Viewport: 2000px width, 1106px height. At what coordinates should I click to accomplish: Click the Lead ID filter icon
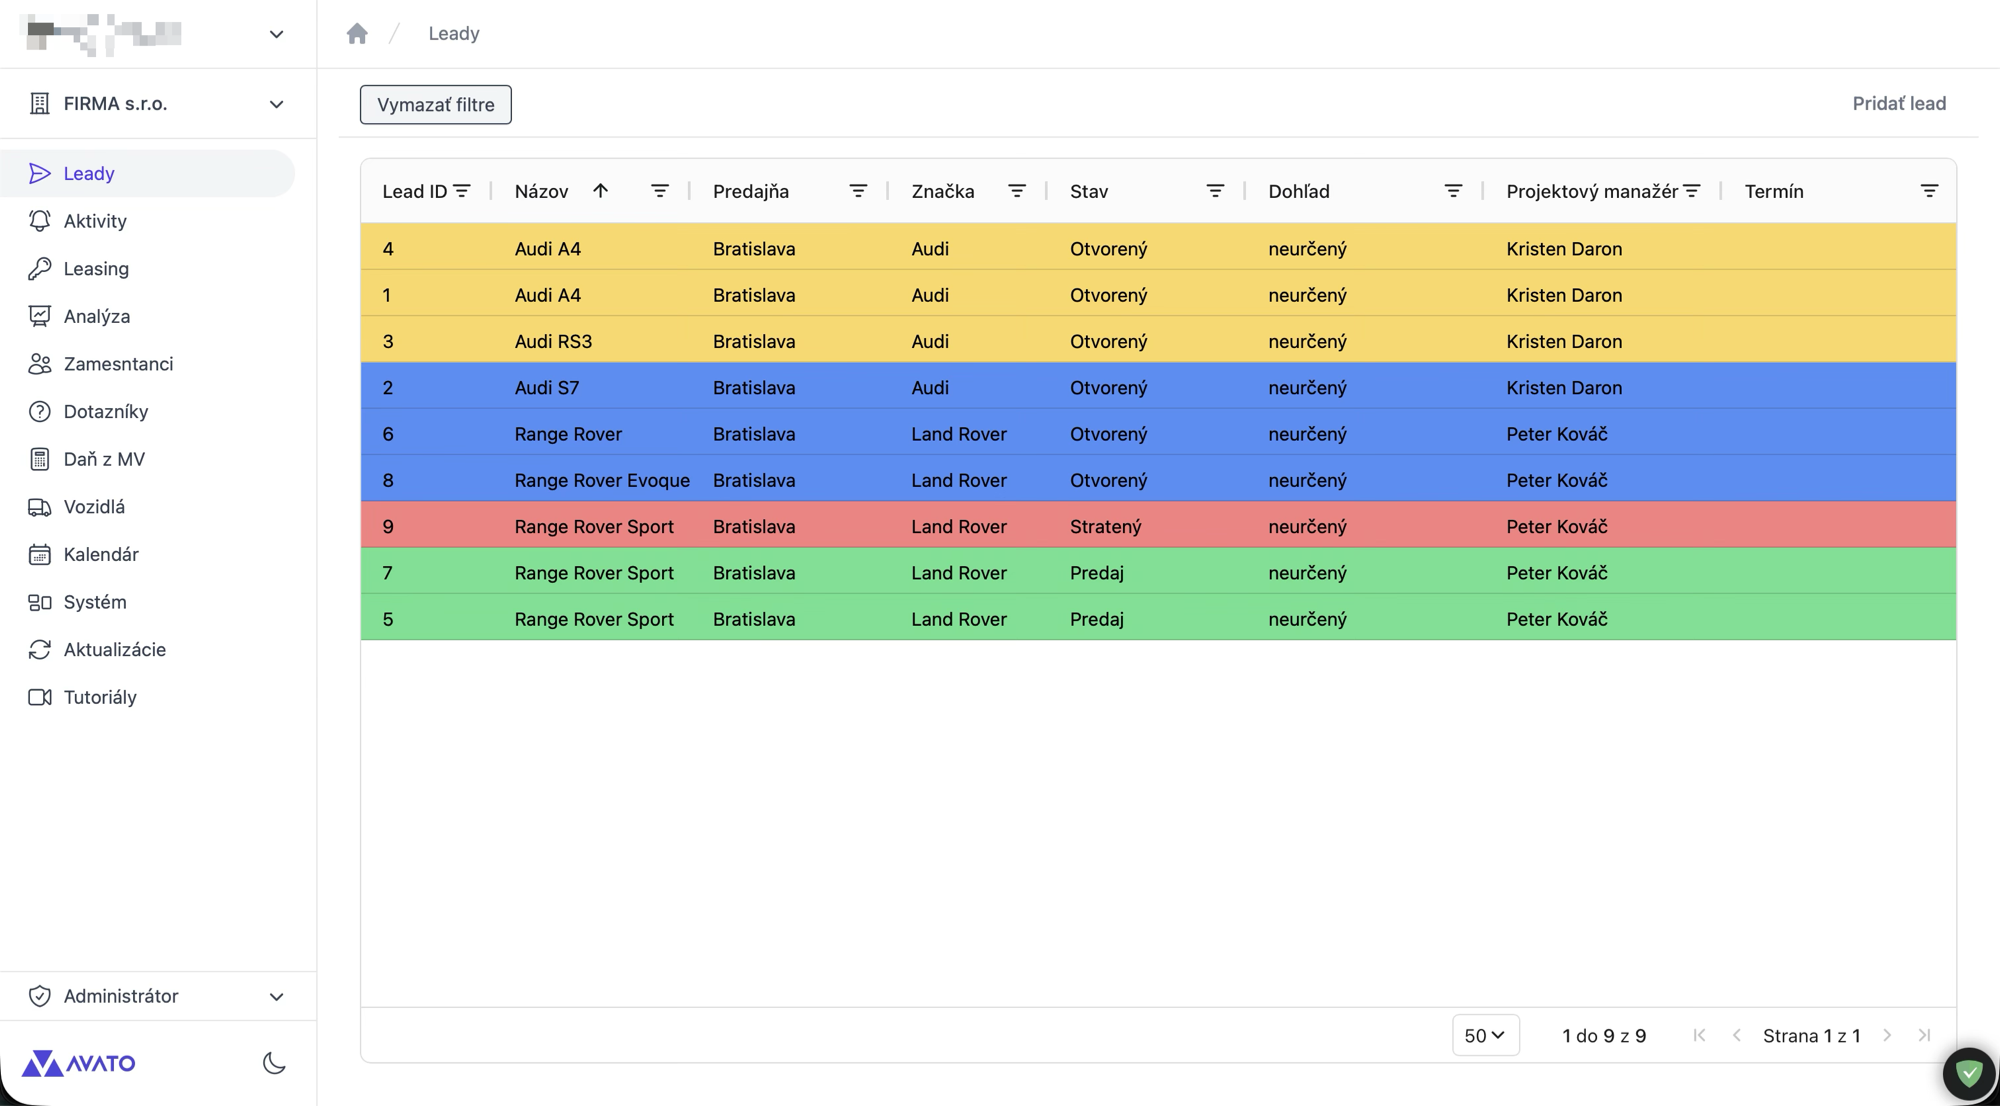click(x=462, y=191)
